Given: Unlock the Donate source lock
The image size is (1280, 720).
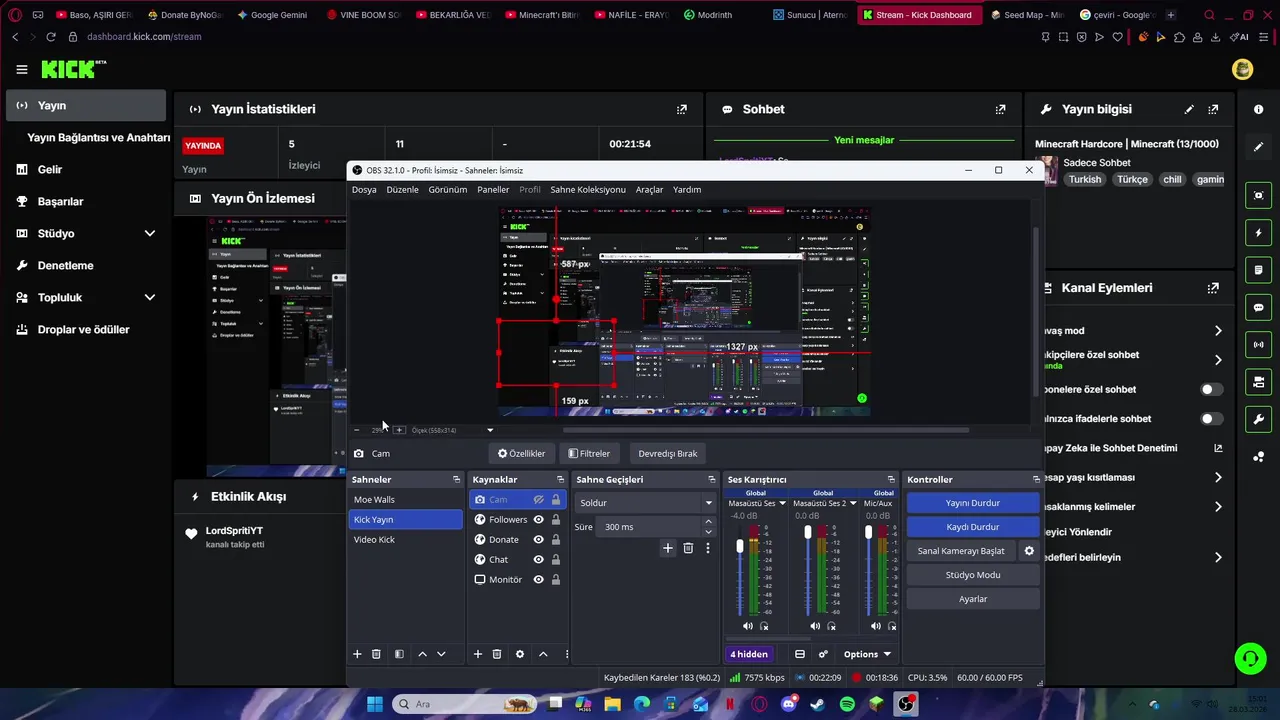Looking at the screenshot, I should click(556, 540).
